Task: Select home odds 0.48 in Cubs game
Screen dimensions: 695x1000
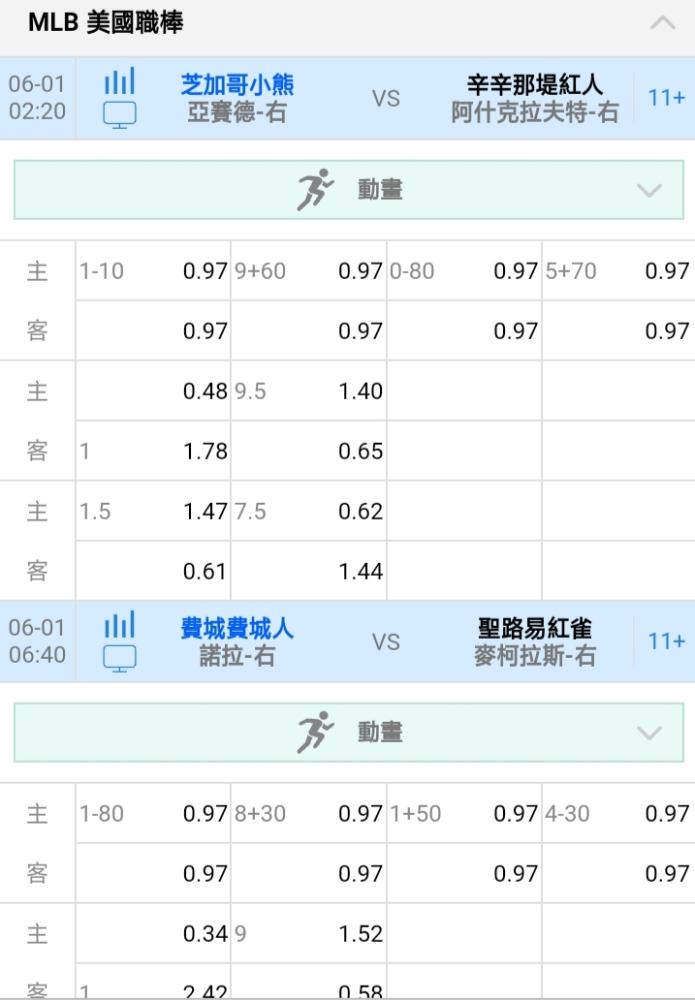Action: (153, 391)
